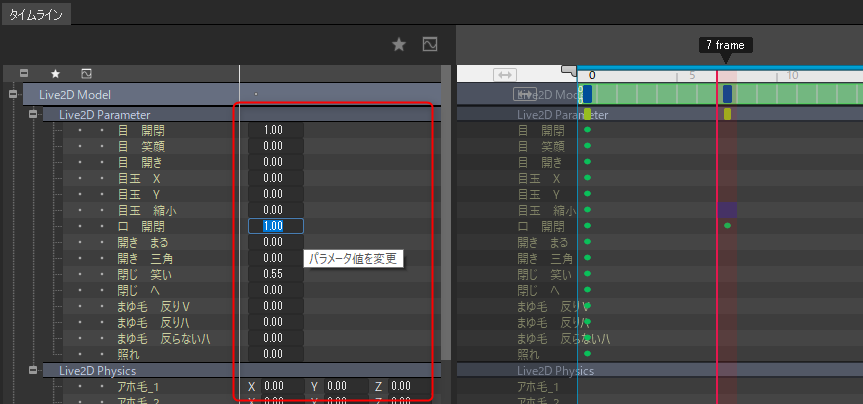Switch to the タイムライン tab
The image size is (863, 404).
[x=36, y=15]
